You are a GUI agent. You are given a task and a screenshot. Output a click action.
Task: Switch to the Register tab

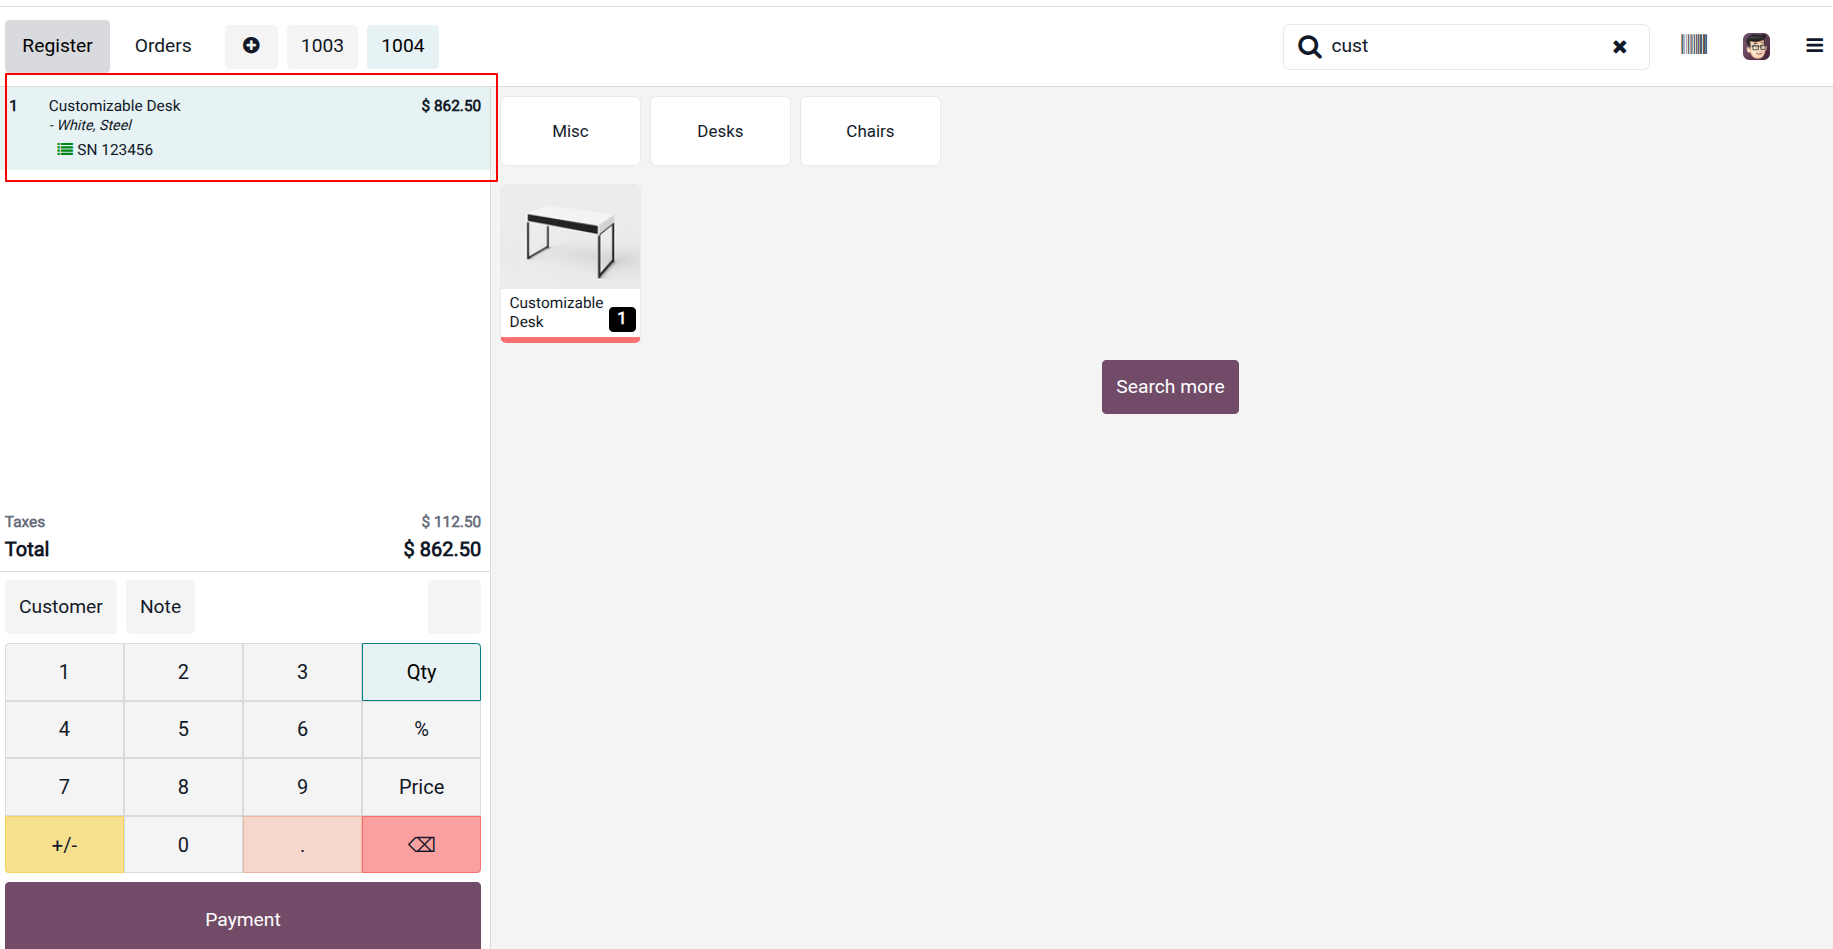coord(57,46)
